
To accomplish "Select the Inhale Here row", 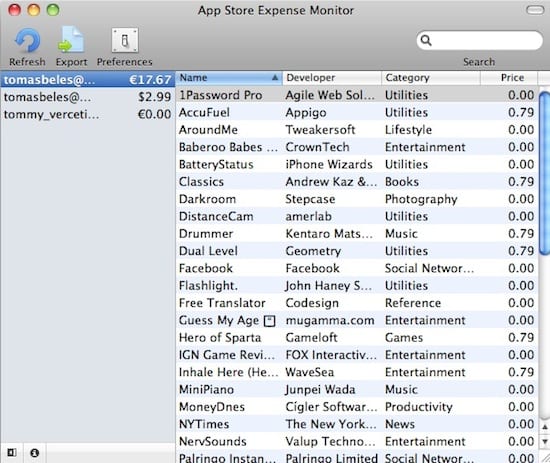I will coord(357,372).
